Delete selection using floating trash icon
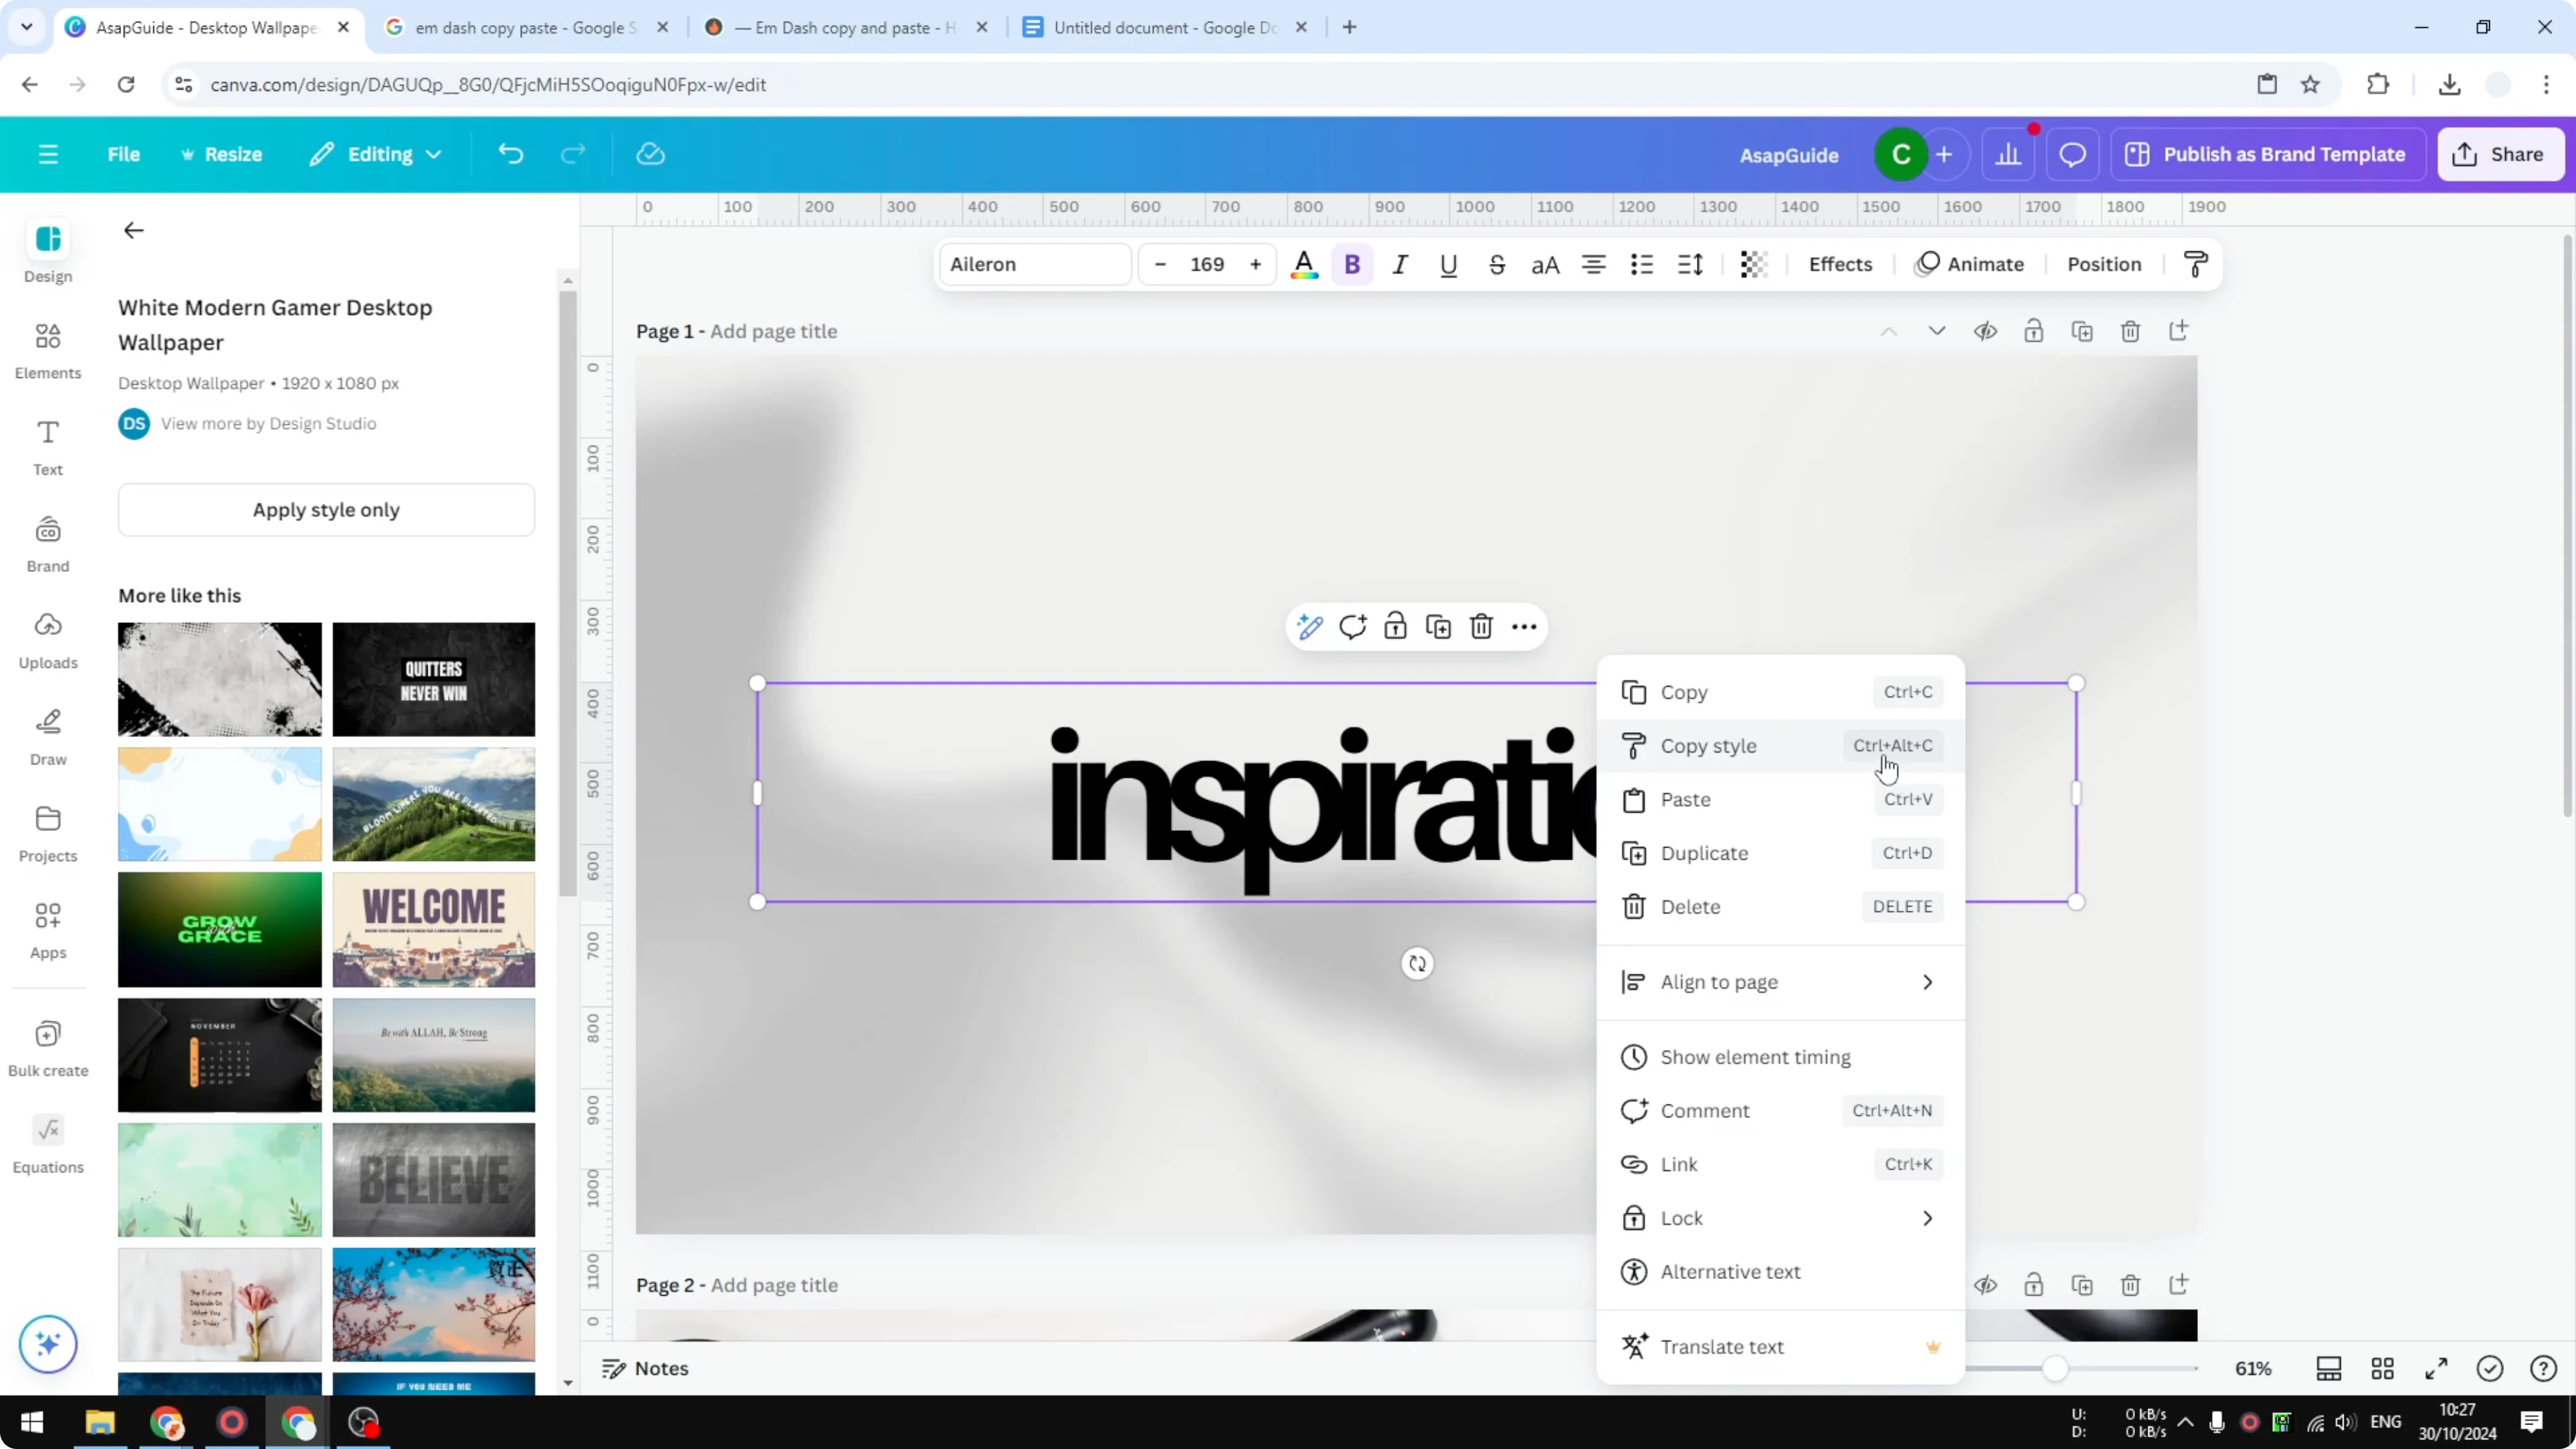The height and width of the screenshot is (1449, 2576). 1481,626
